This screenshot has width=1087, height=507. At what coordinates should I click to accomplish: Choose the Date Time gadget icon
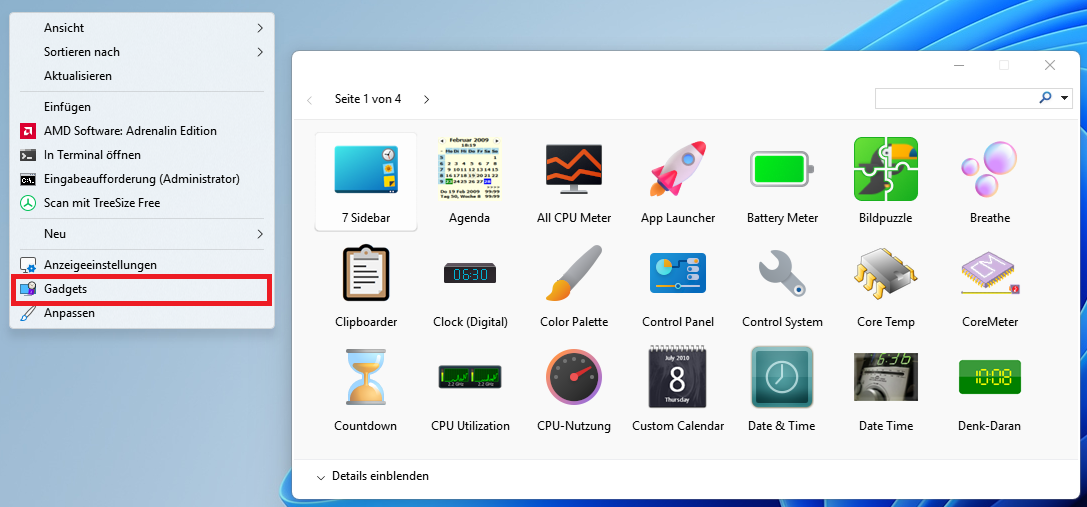click(x=886, y=377)
